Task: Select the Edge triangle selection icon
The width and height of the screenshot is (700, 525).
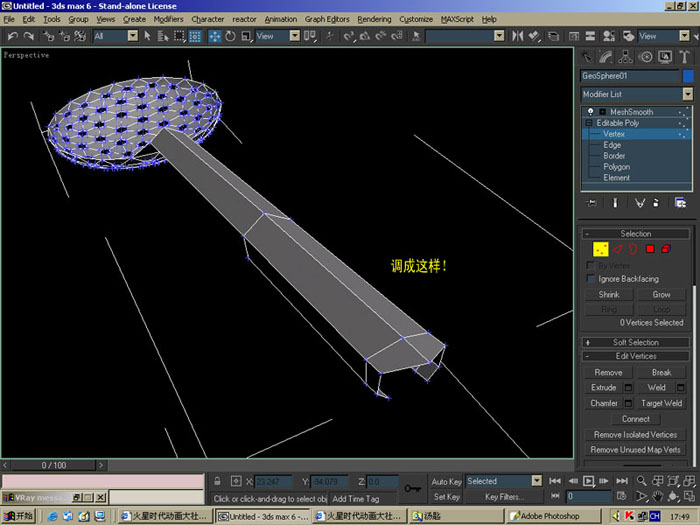Action: click(617, 249)
